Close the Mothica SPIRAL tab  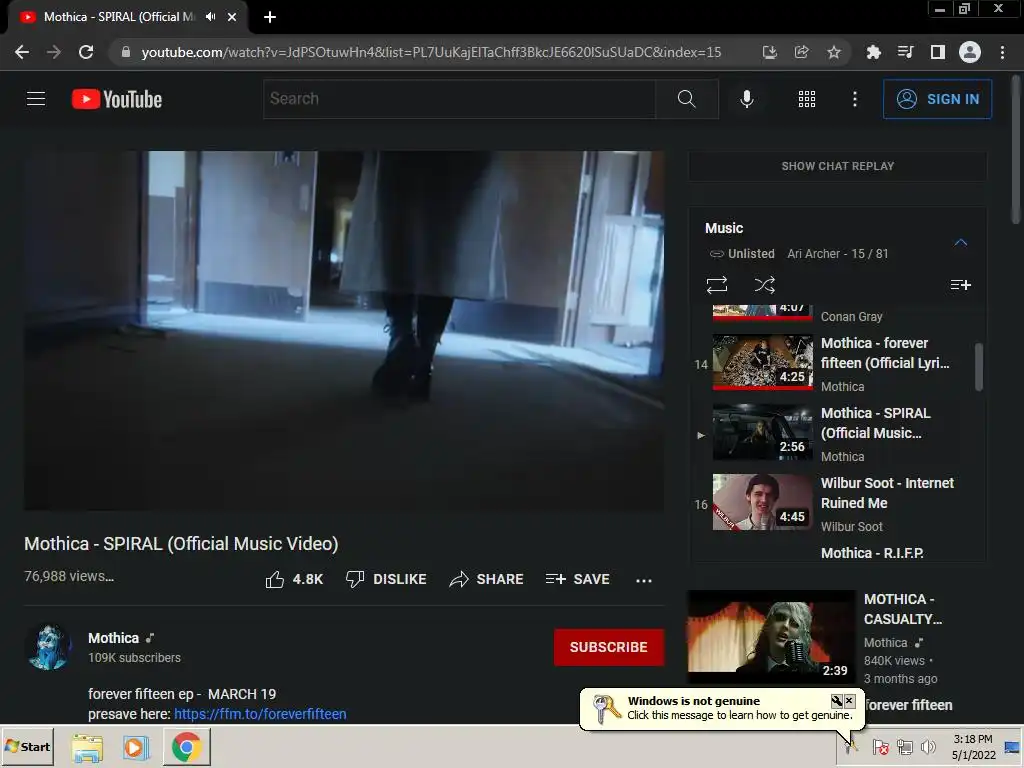232,17
